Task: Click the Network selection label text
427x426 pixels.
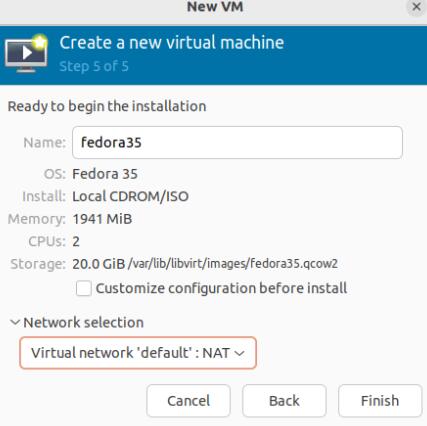Action: click(83, 322)
